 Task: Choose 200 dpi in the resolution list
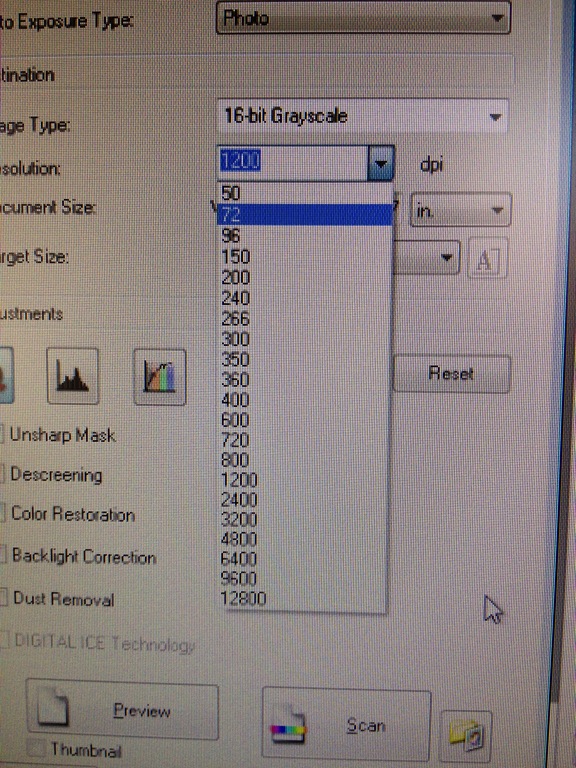click(x=304, y=277)
